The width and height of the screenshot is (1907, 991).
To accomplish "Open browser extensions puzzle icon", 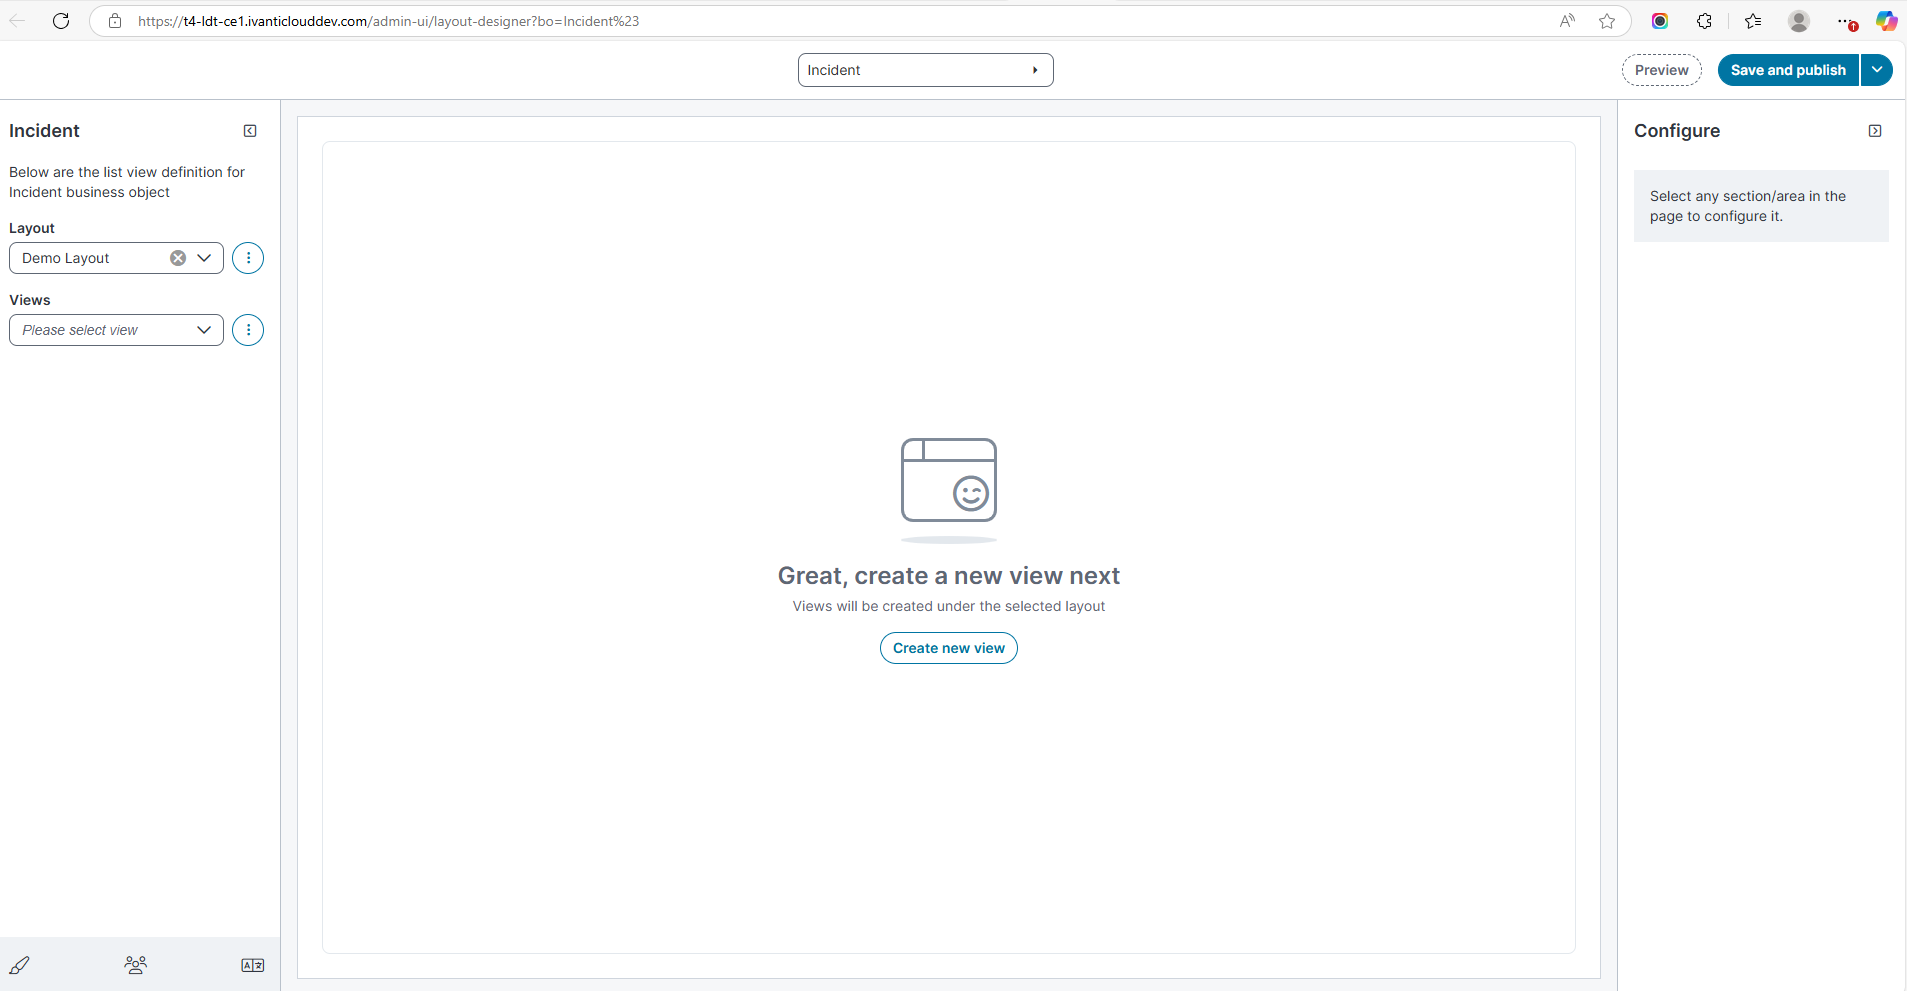I will click(x=1705, y=21).
